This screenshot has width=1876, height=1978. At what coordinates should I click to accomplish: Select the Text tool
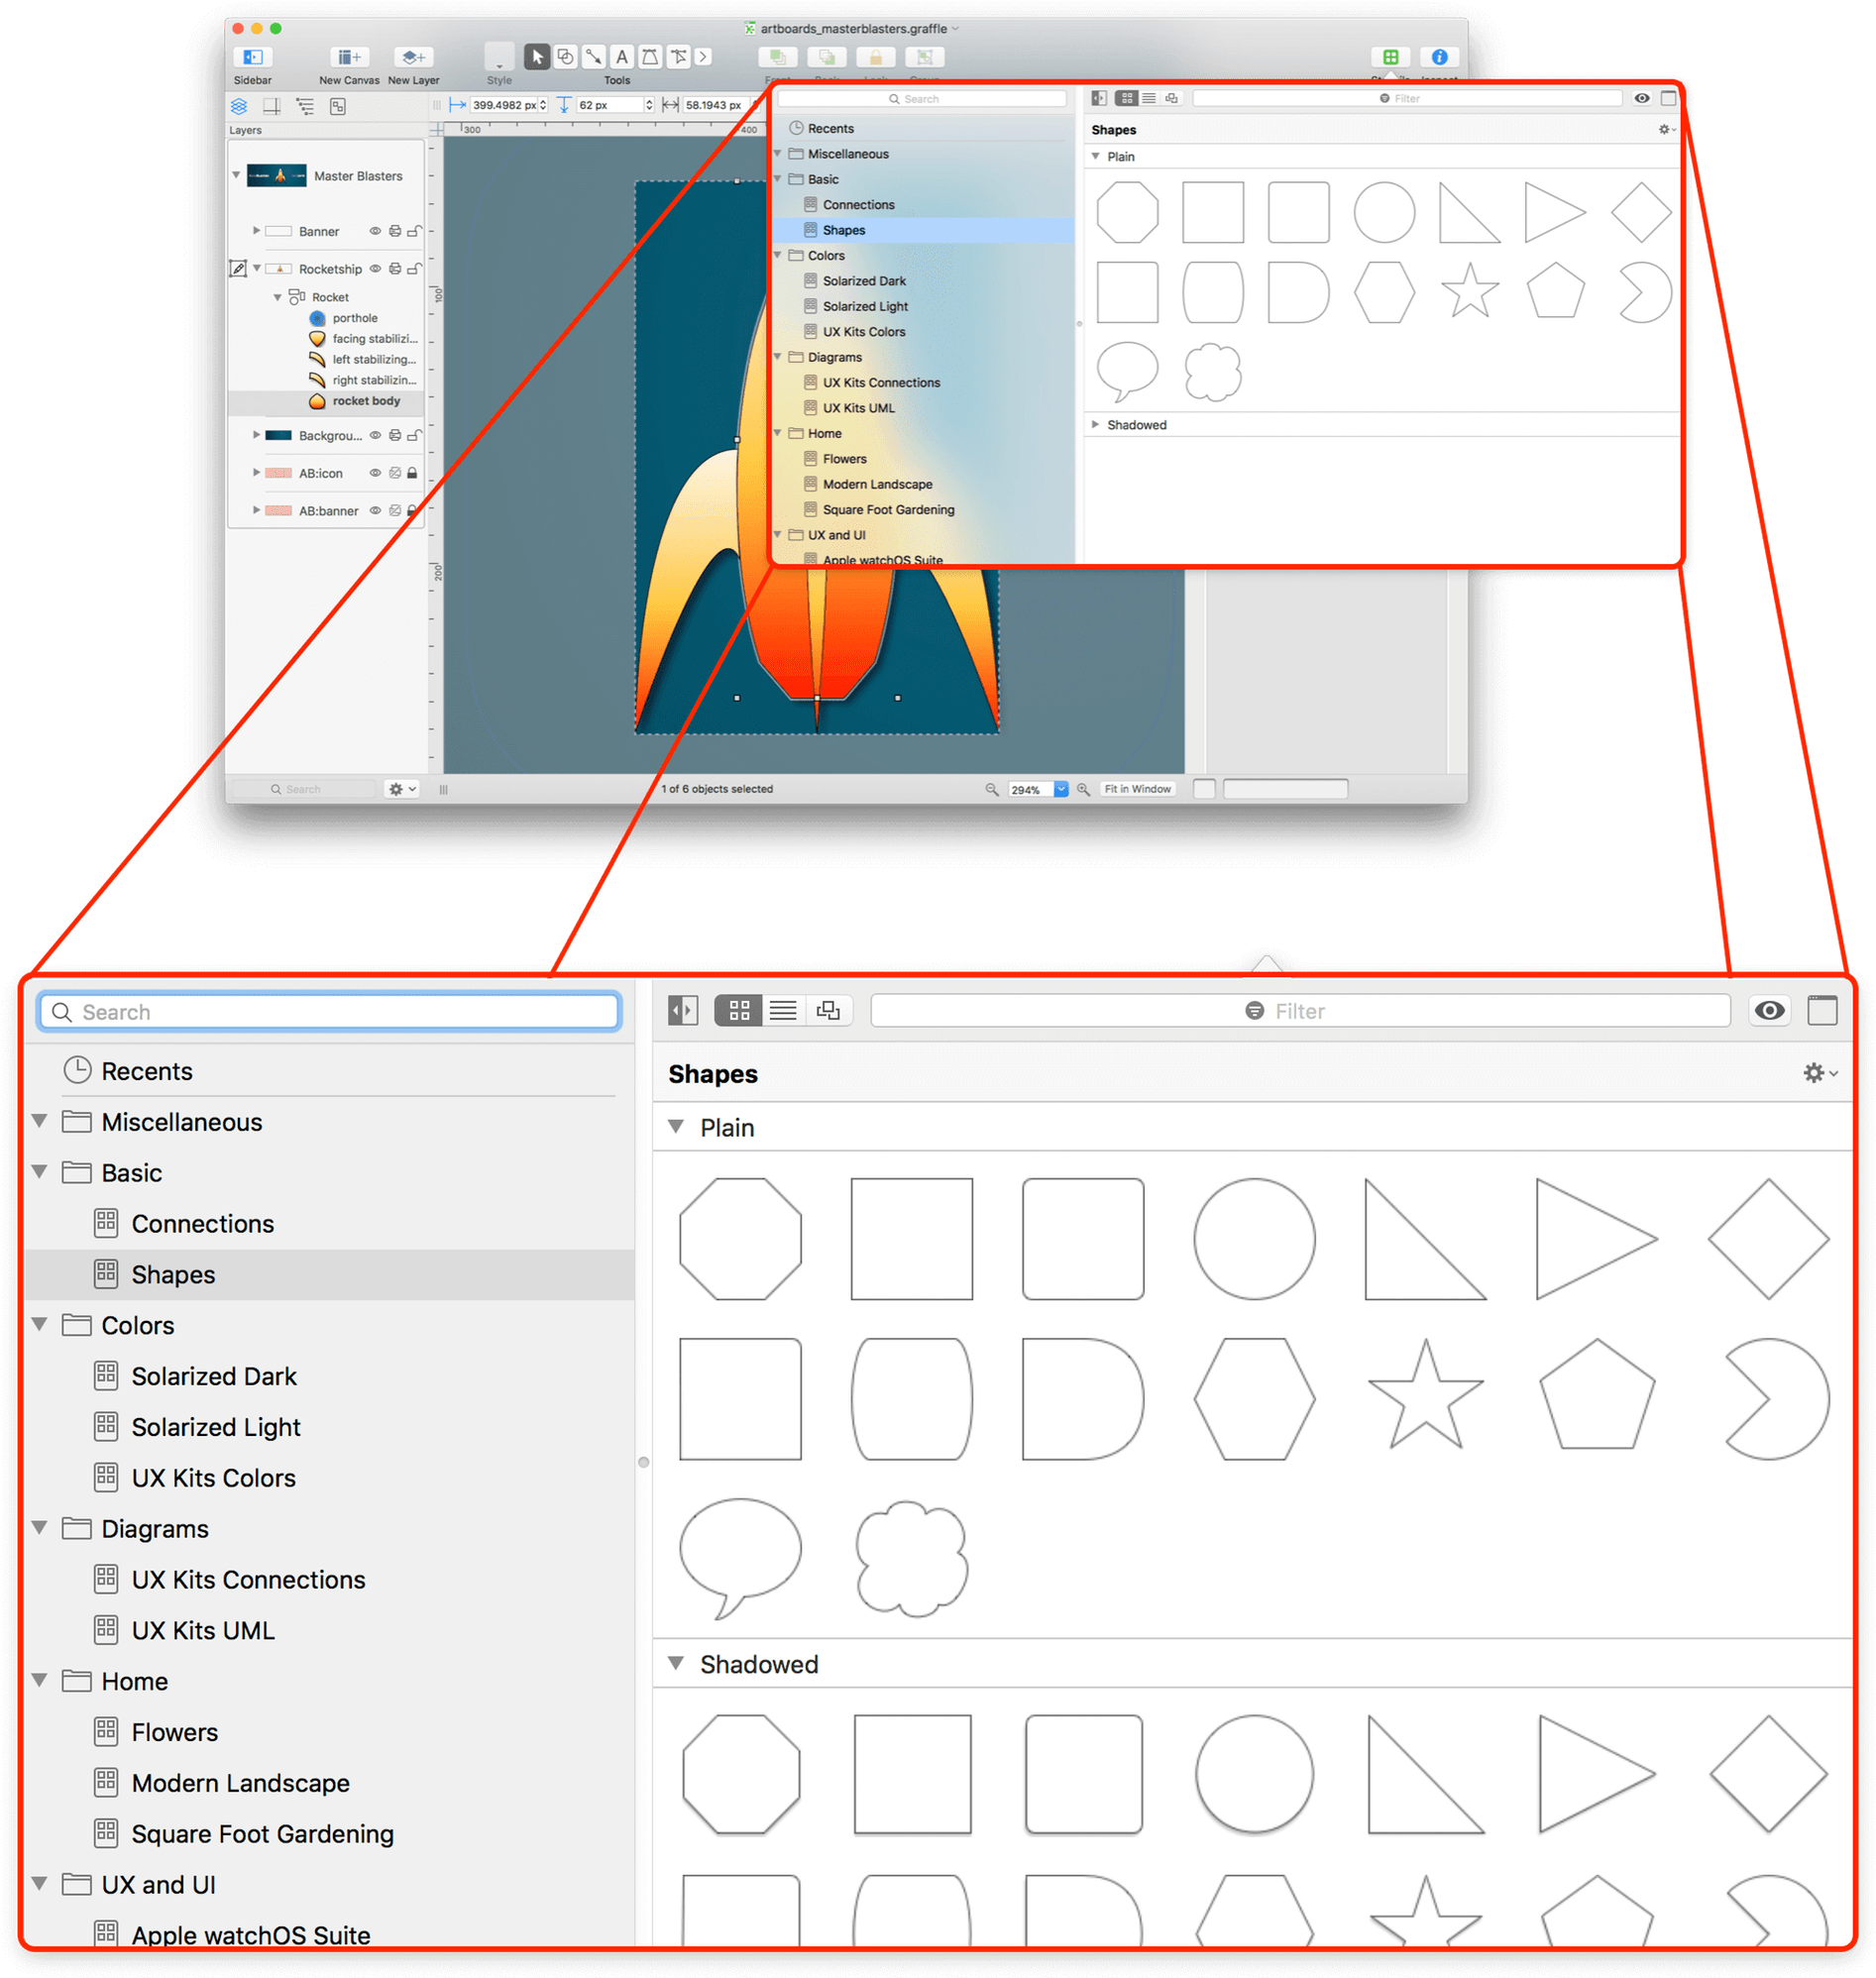click(x=622, y=57)
